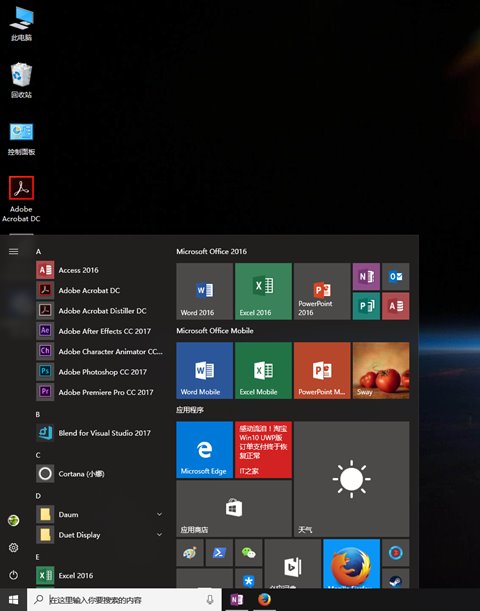Launch the WeChat tile
This screenshot has height=611, width=480.
coord(249,553)
